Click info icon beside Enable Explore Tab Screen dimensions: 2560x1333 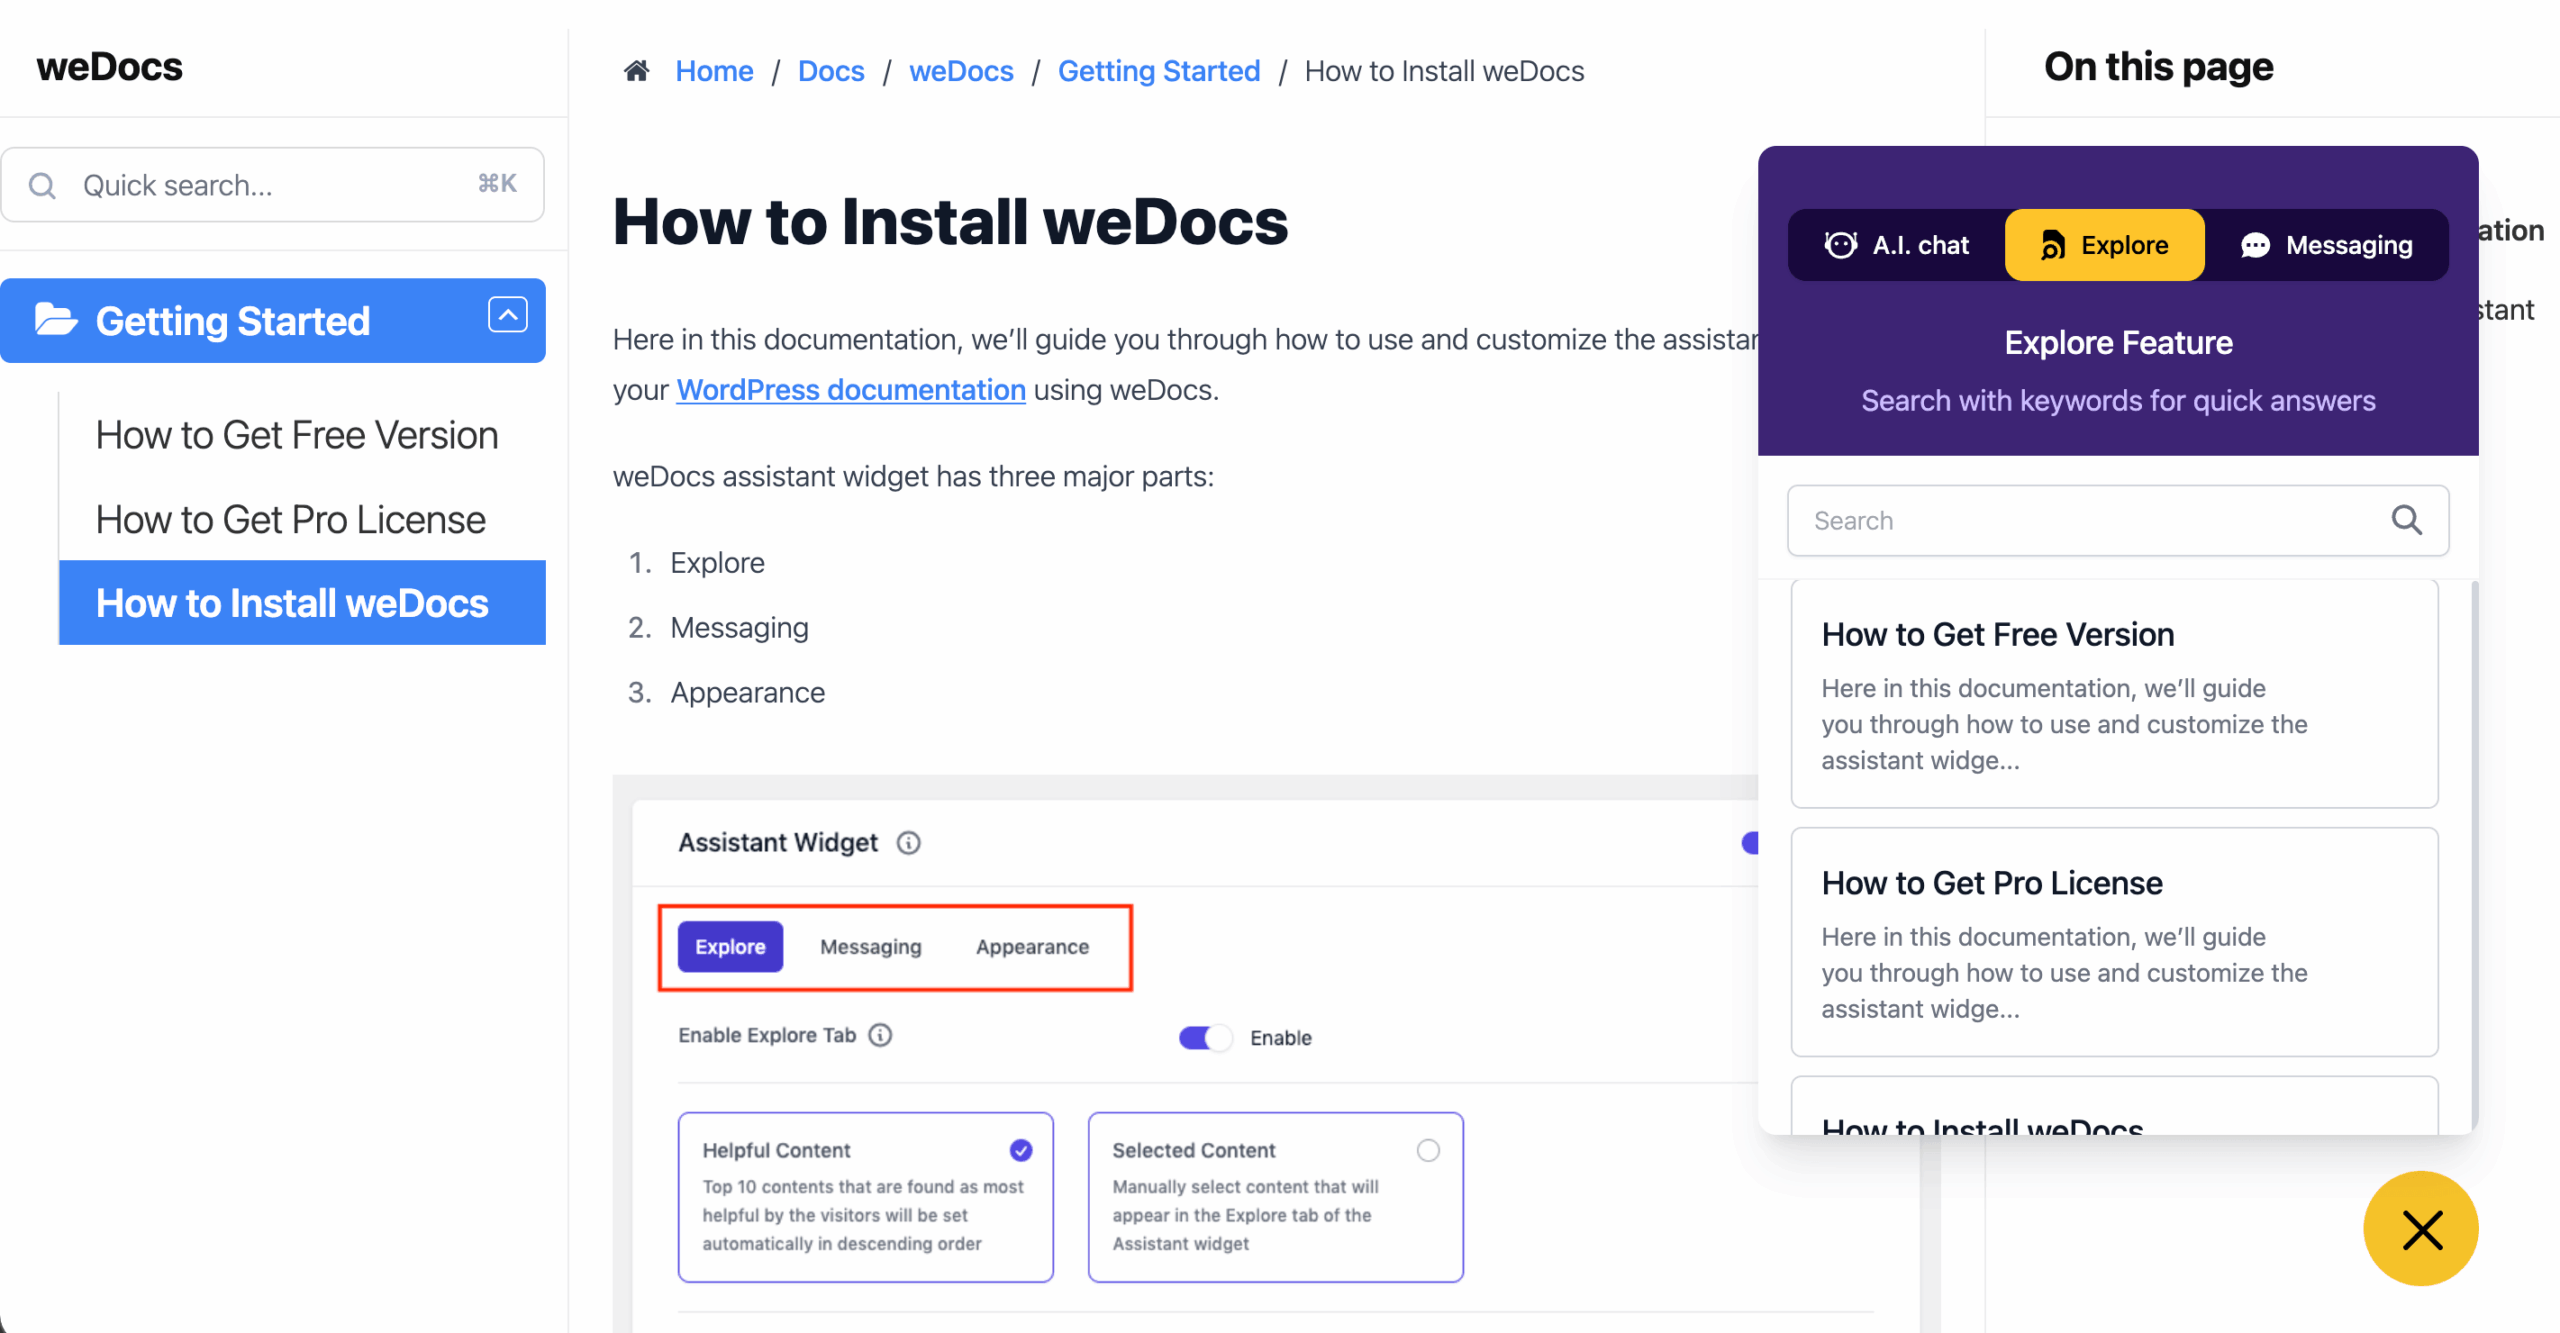tap(880, 1035)
